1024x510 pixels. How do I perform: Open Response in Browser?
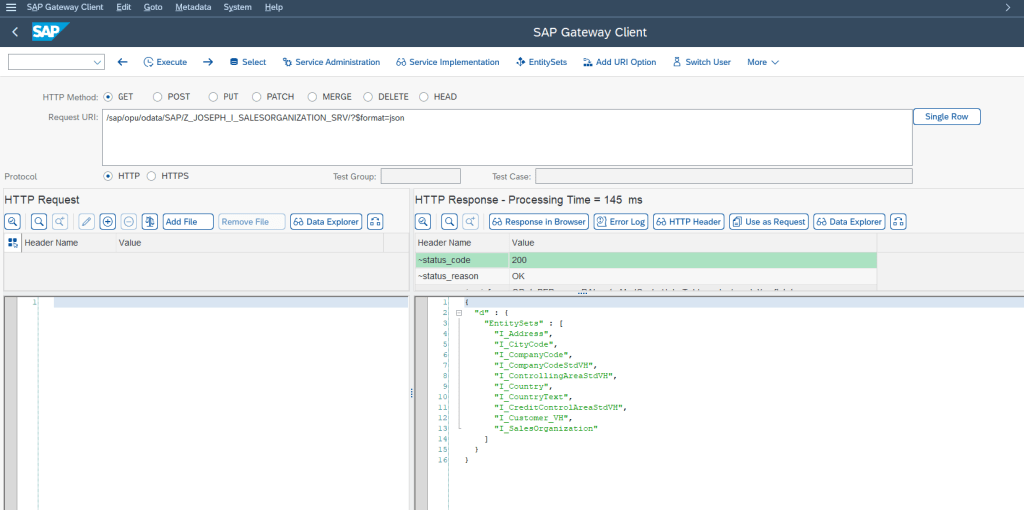538,221
